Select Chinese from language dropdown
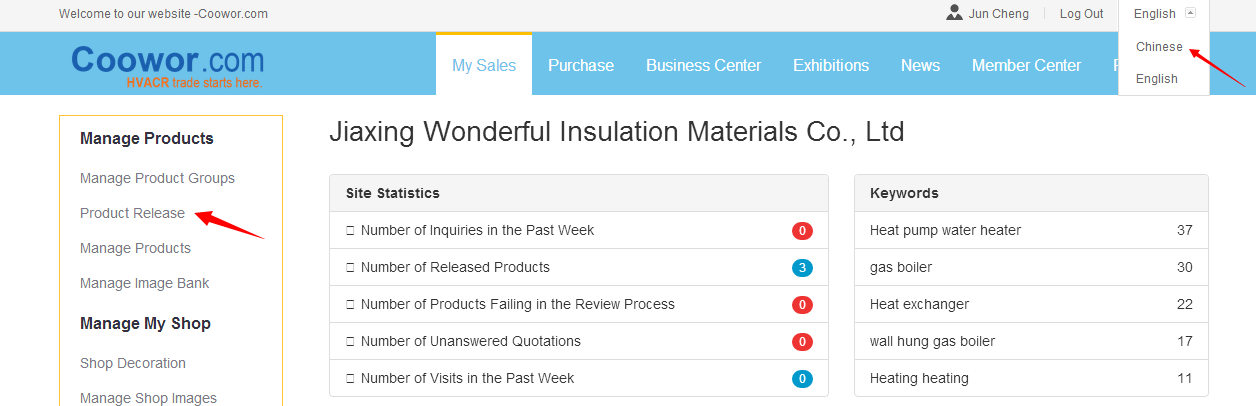The image size is (1256, 406). pos(1159,47)
